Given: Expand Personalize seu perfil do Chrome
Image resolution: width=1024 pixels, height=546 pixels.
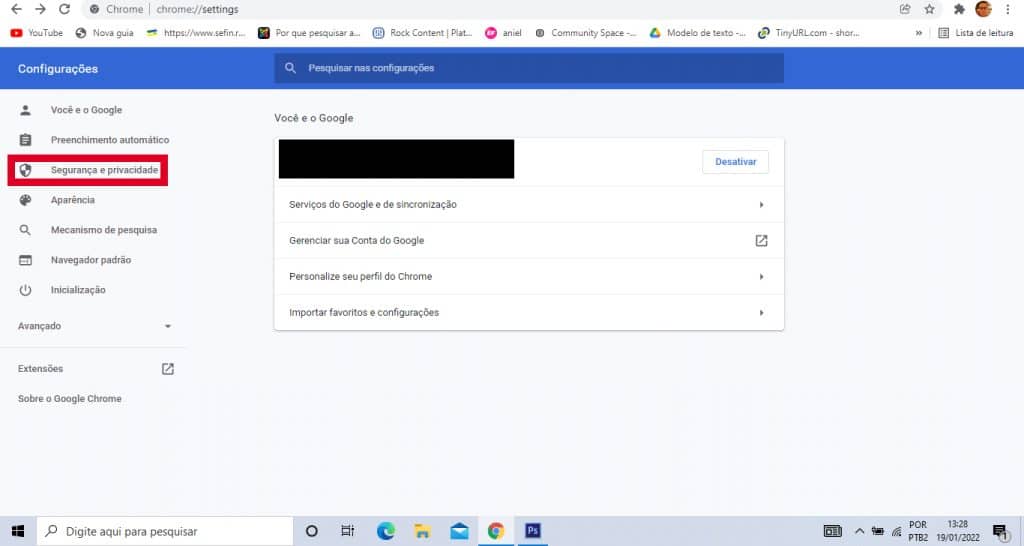Looking at the screenshot, I should tap(529, 276).
